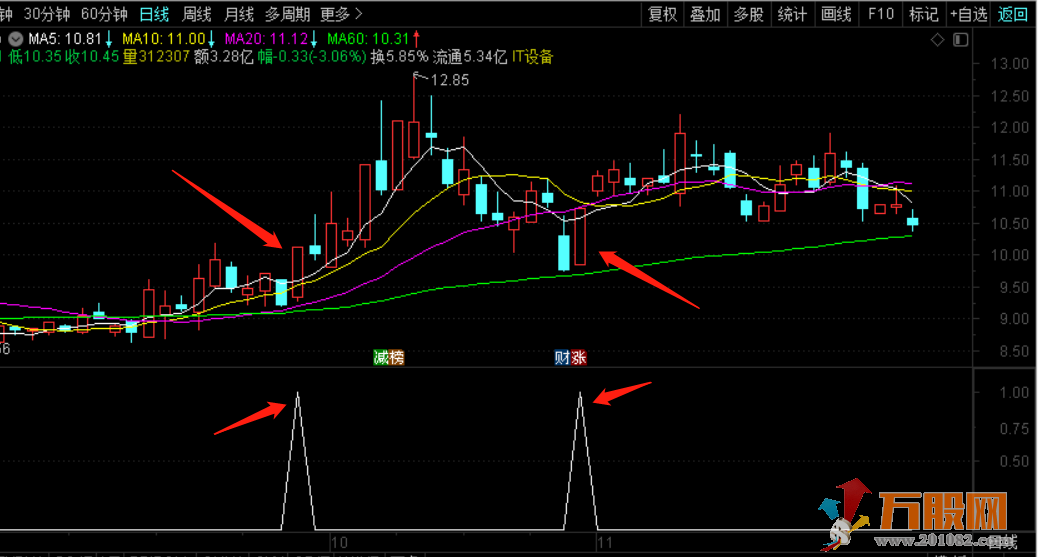Screen dimensions: 1038x557
Task: Add stock with +自选 button
Action: pos(968,14)
